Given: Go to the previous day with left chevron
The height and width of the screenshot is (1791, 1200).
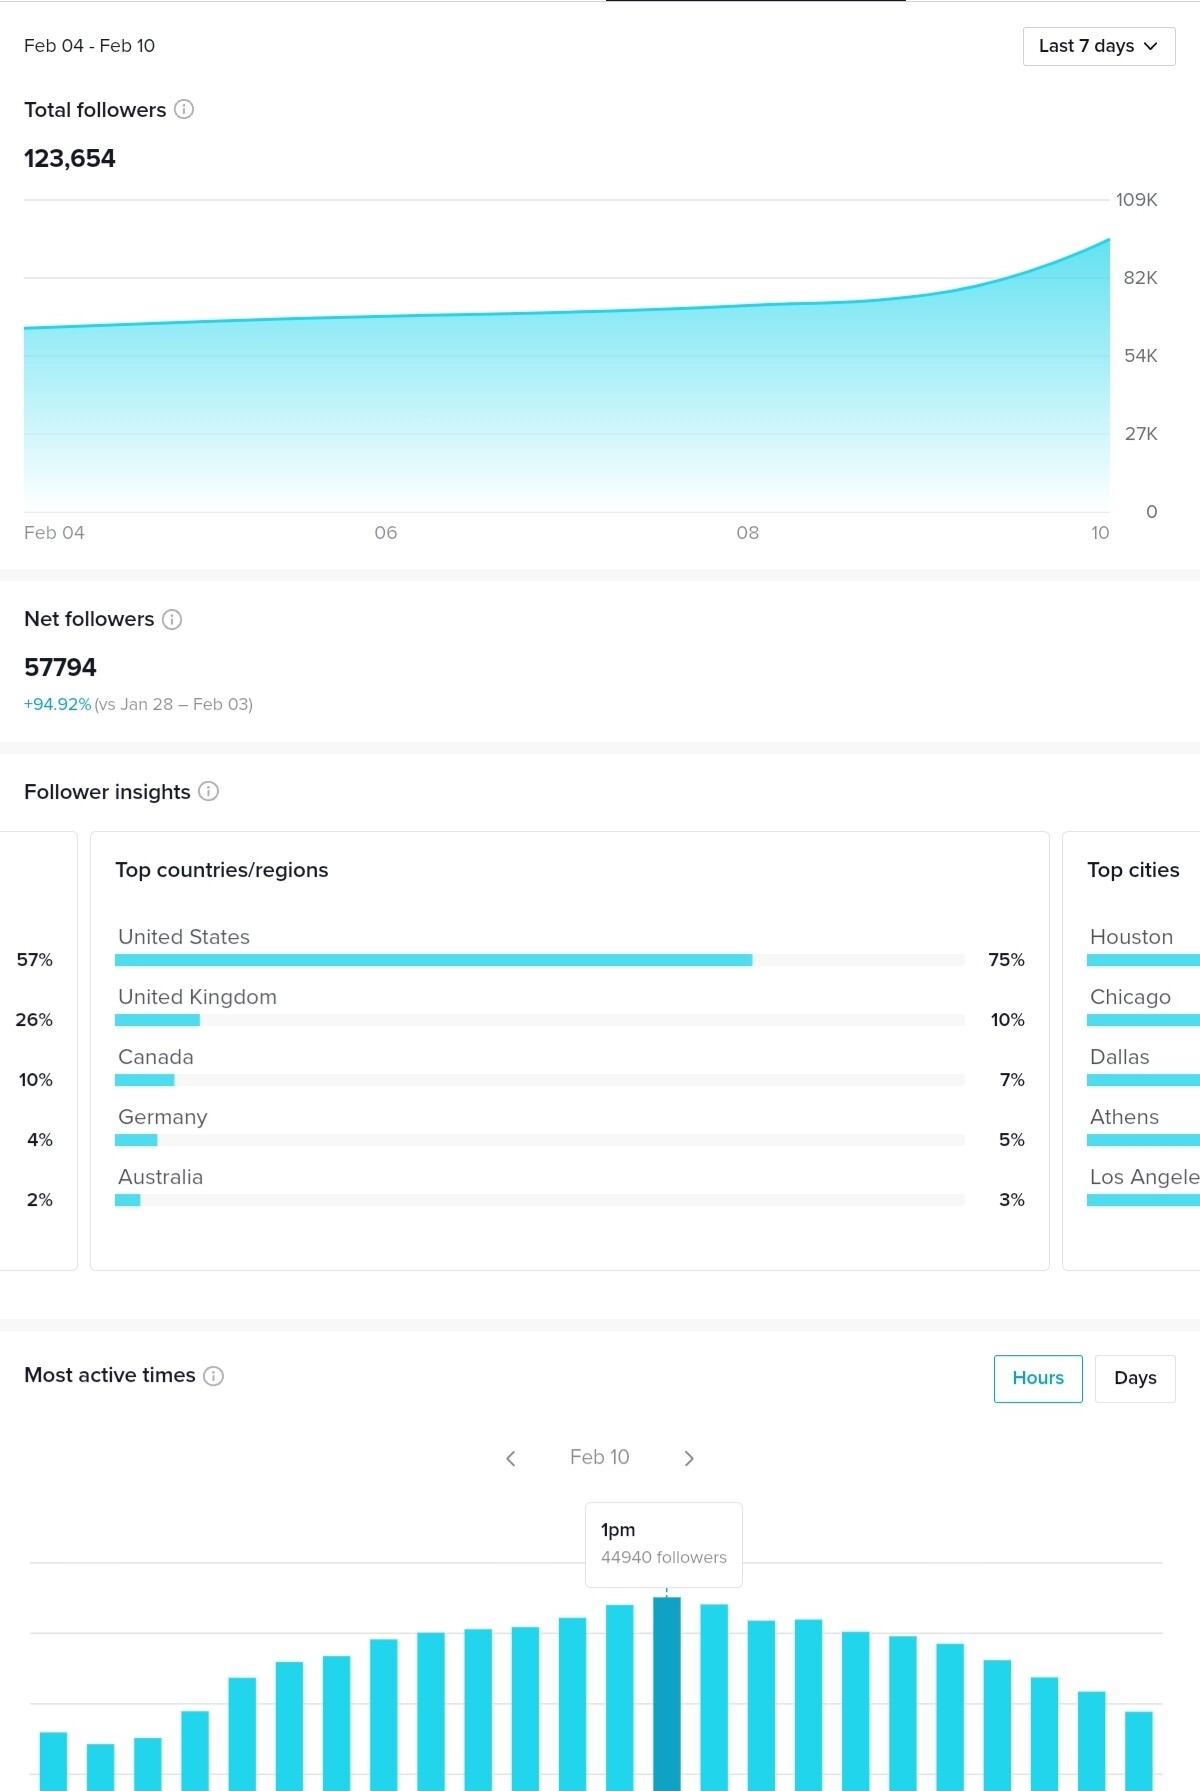Looking at the screenshot, I should [x=511, y=1458].
